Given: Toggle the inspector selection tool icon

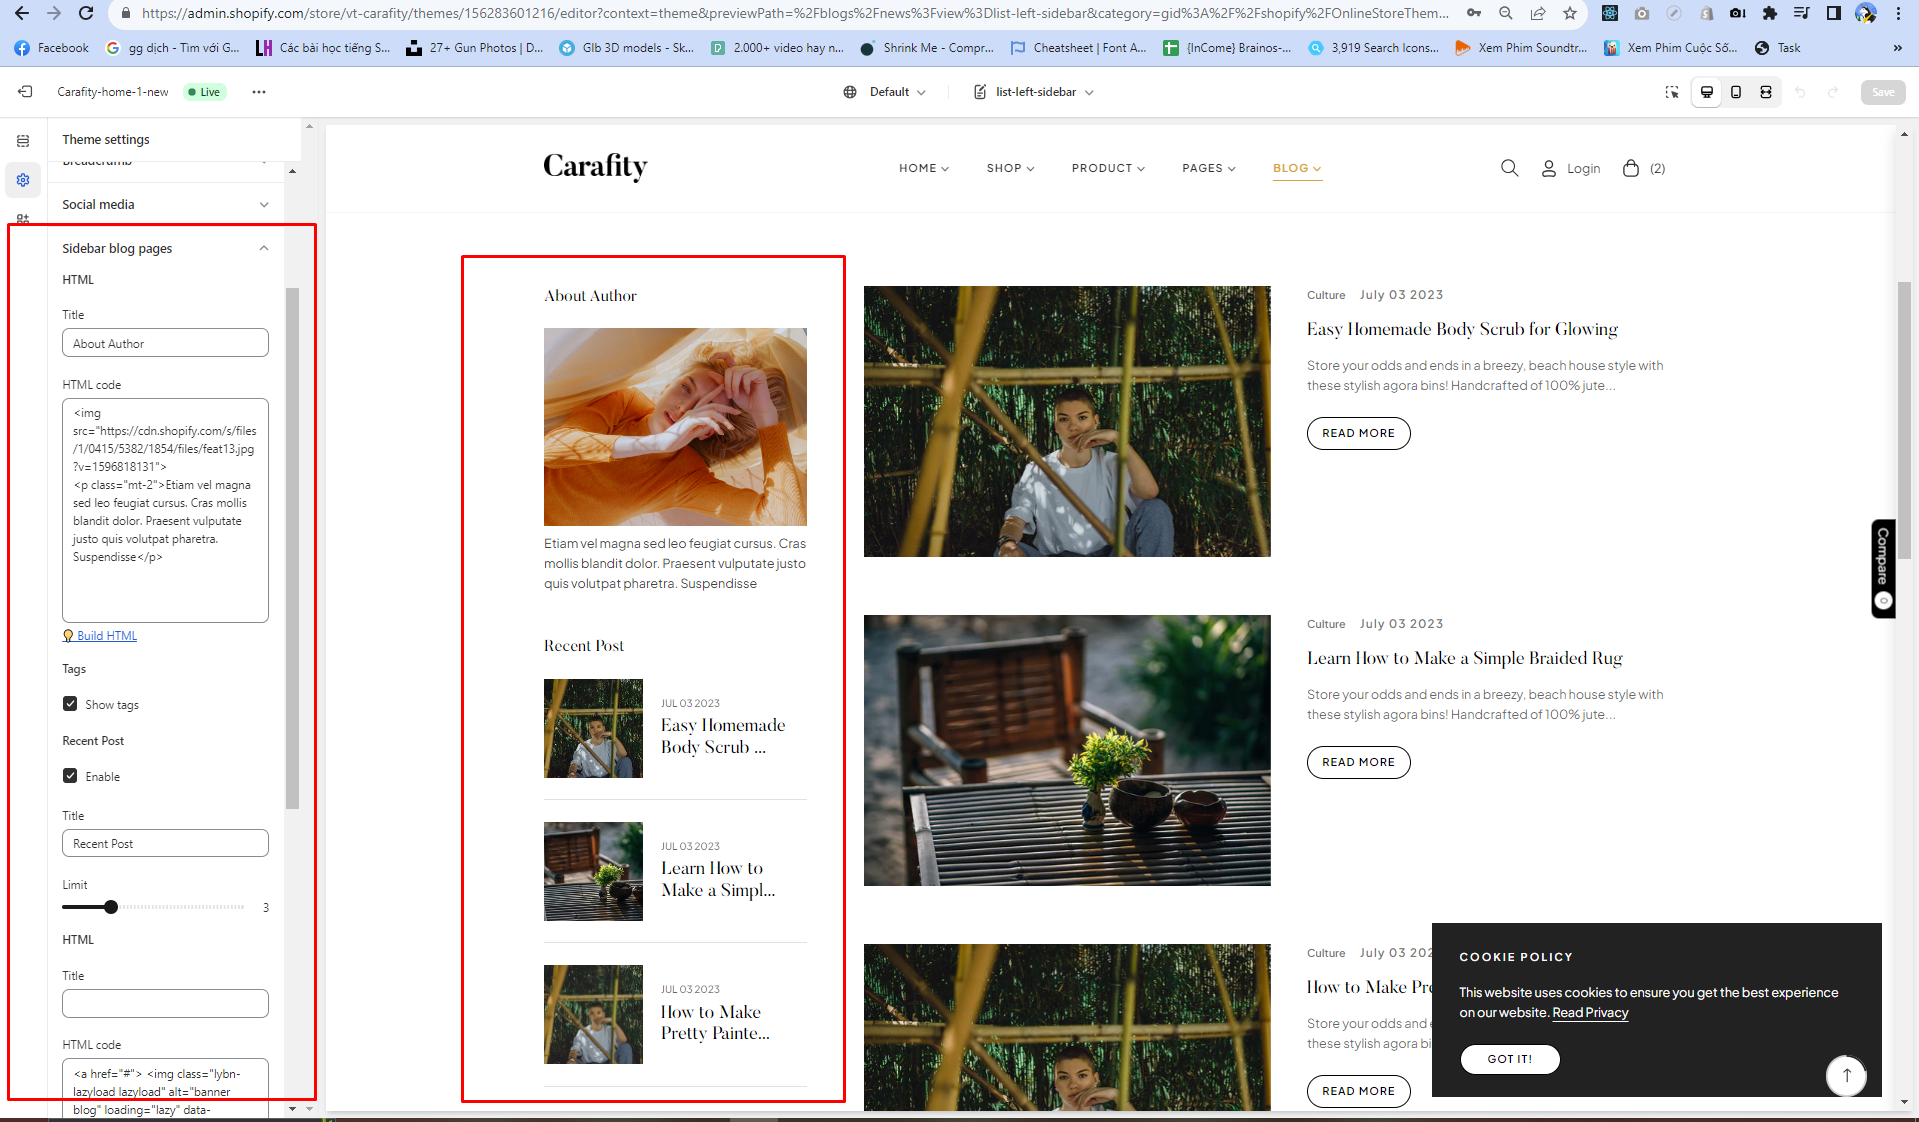Looking at the screenshot, I should 1672,92.
